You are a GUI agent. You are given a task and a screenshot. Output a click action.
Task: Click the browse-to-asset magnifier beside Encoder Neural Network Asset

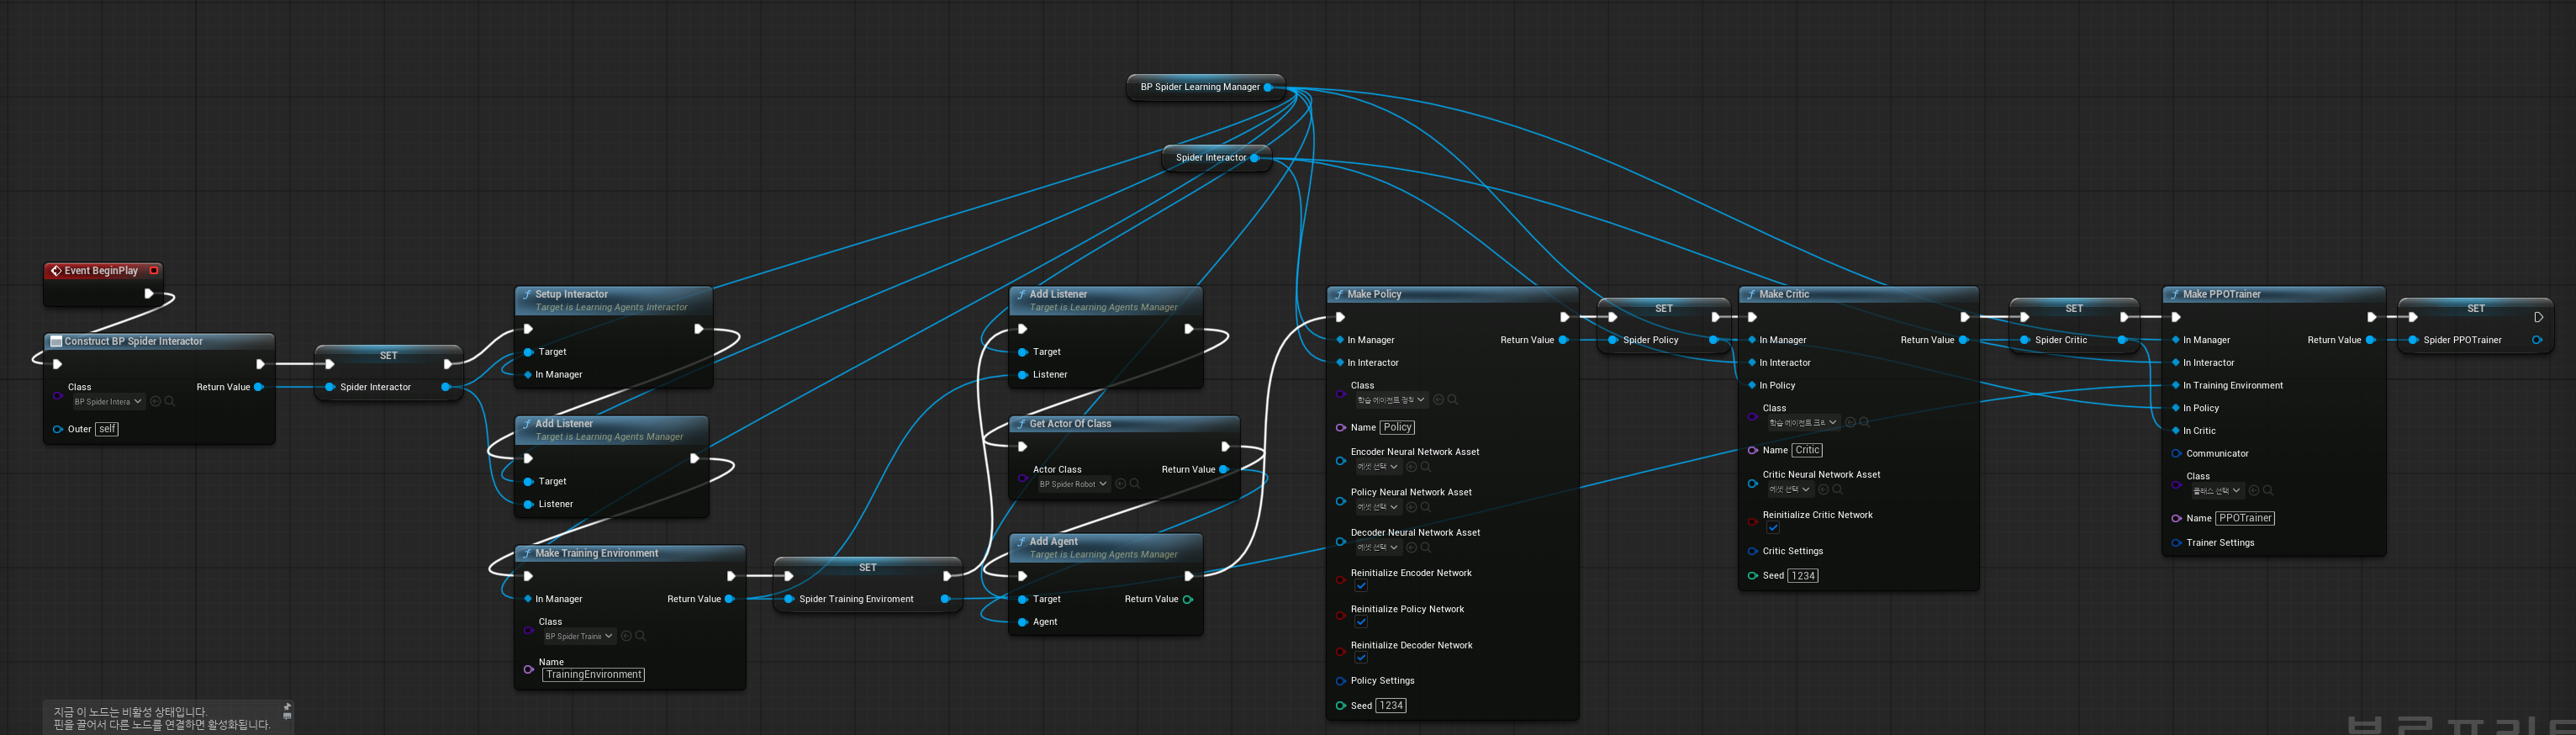[1426, 467]
